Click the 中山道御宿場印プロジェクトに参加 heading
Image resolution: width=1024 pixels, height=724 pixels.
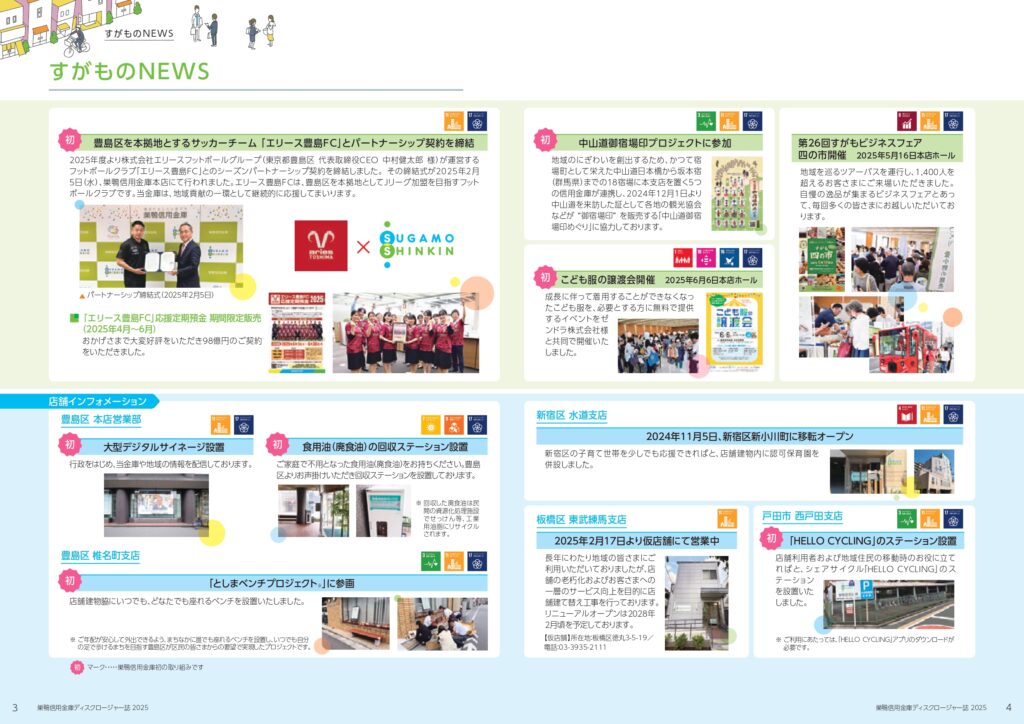pos(654,143)
